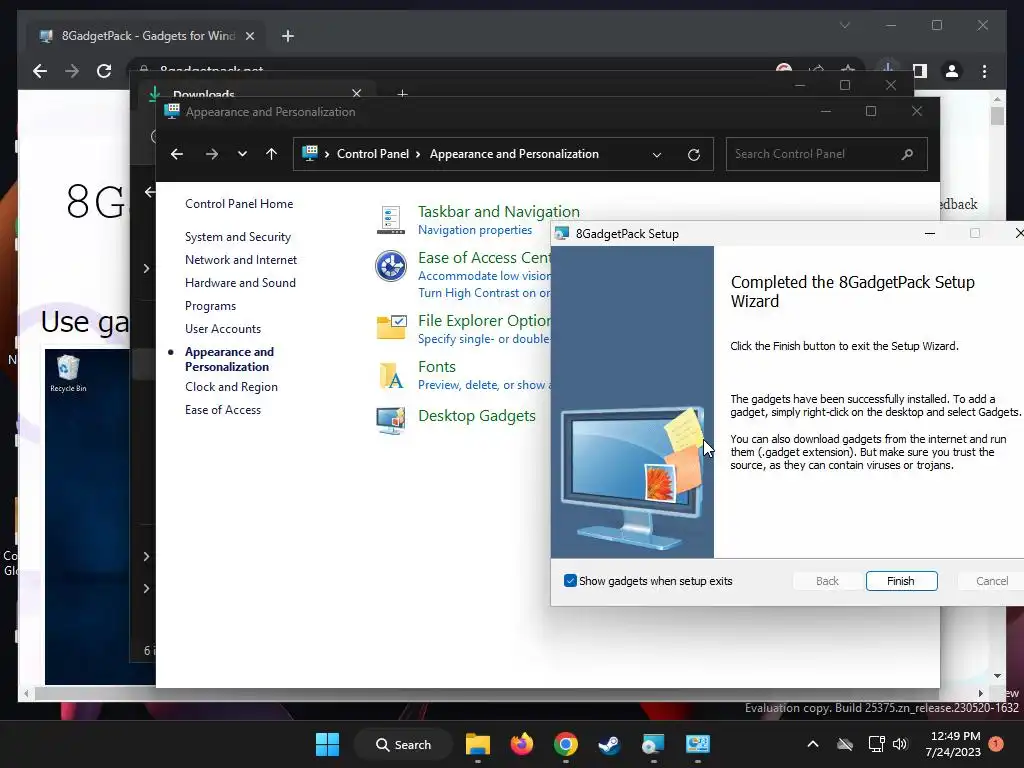Click the search magnifier in Control Panel

(907, 154)
